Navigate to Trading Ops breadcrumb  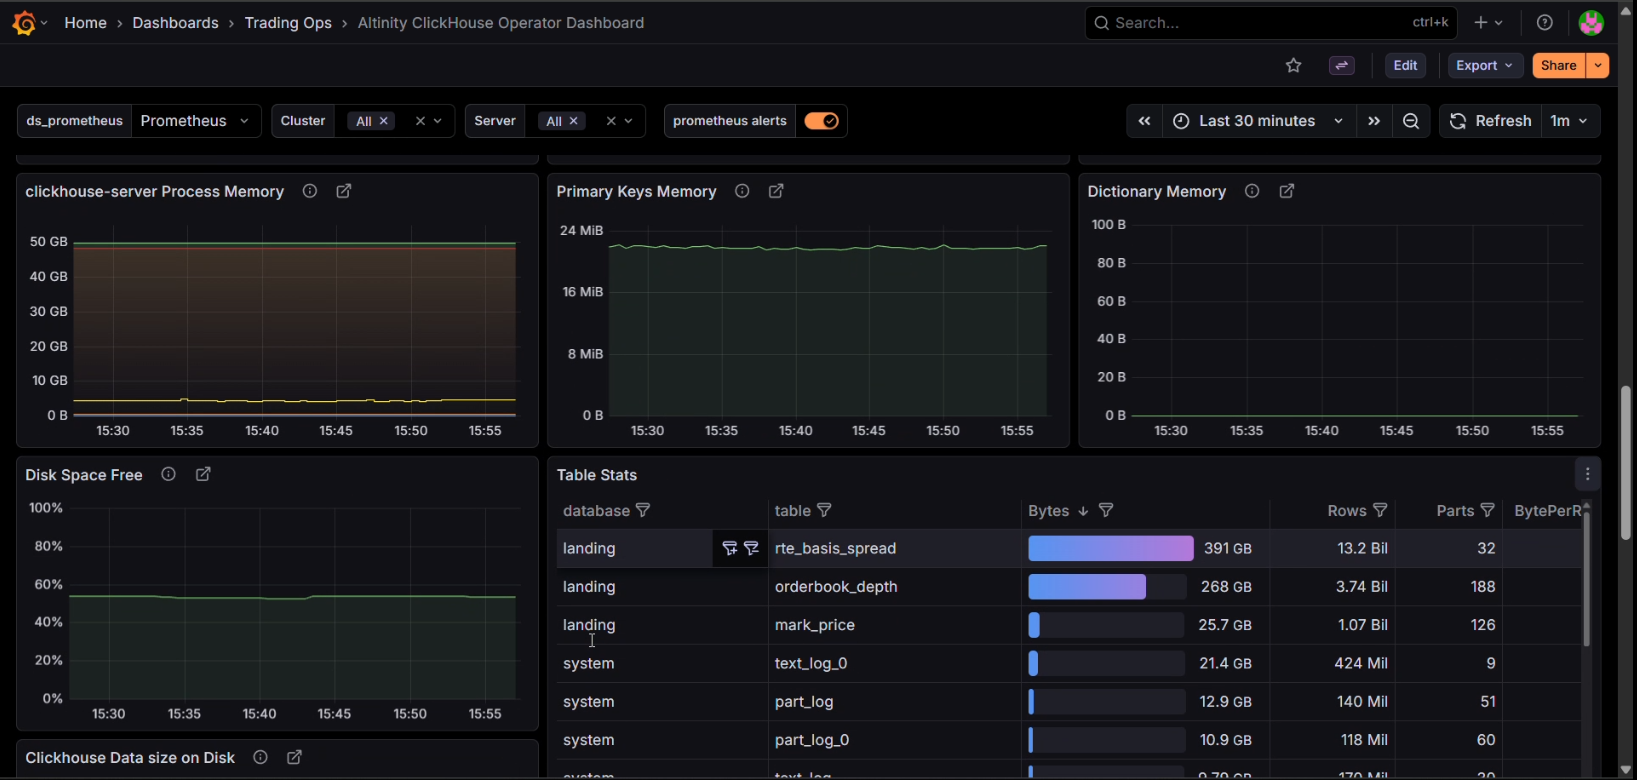point(288,23)
